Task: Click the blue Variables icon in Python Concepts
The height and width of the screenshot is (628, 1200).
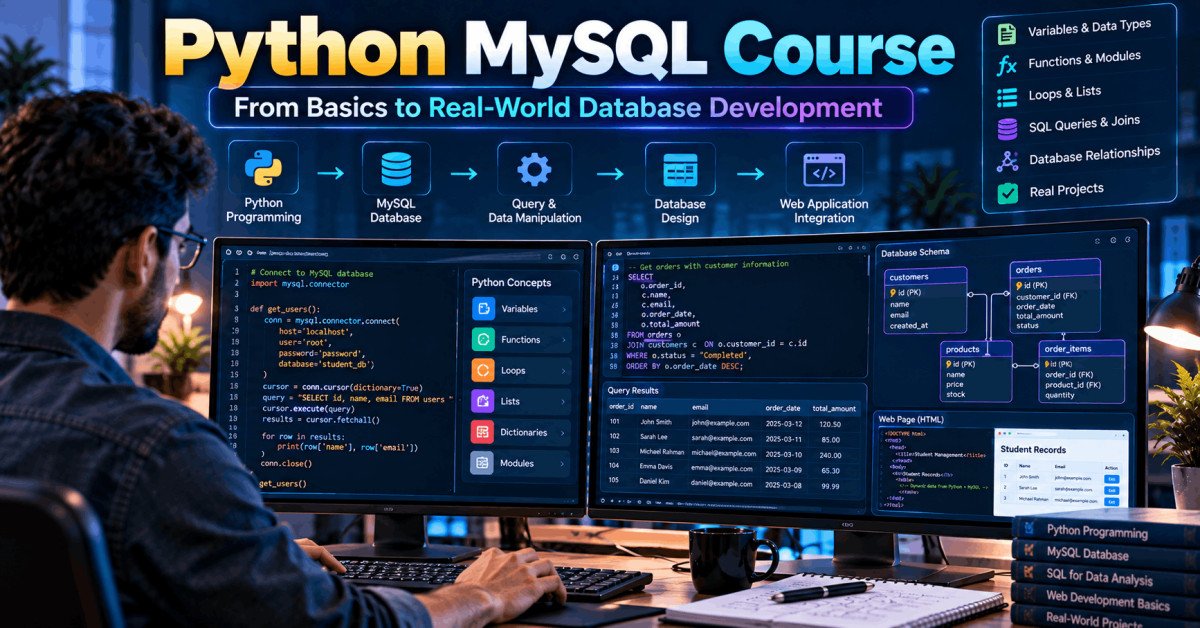Action: click(483, 309)
